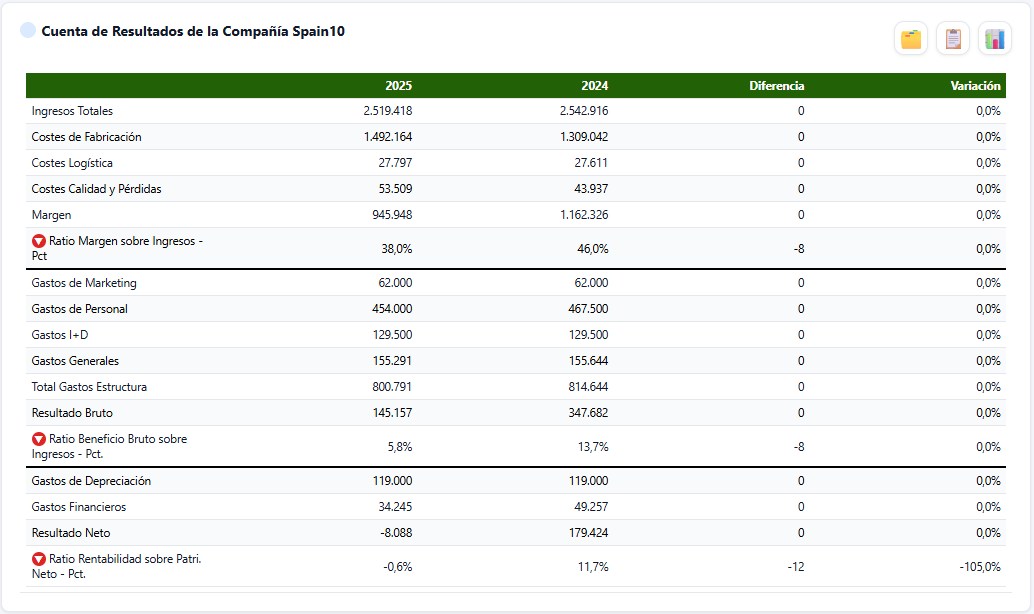Select the 'Gastos I+D' row label
This screenshot has width=1034, height=614.
[59, 335]
